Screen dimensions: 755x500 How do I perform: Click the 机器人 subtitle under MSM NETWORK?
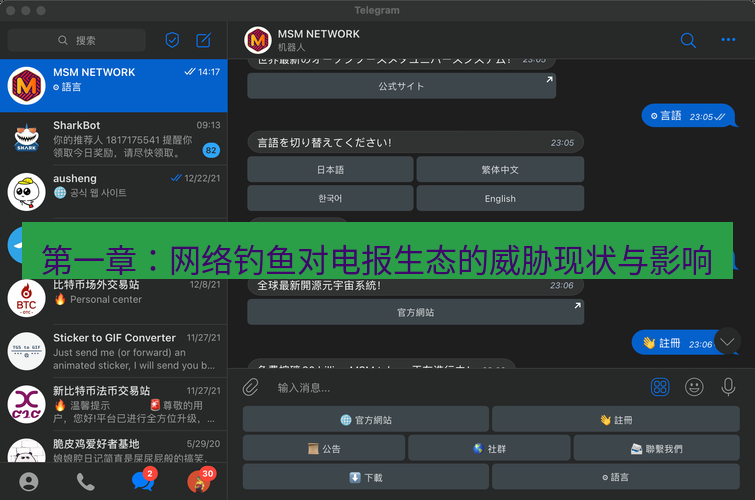pos(291,47)
